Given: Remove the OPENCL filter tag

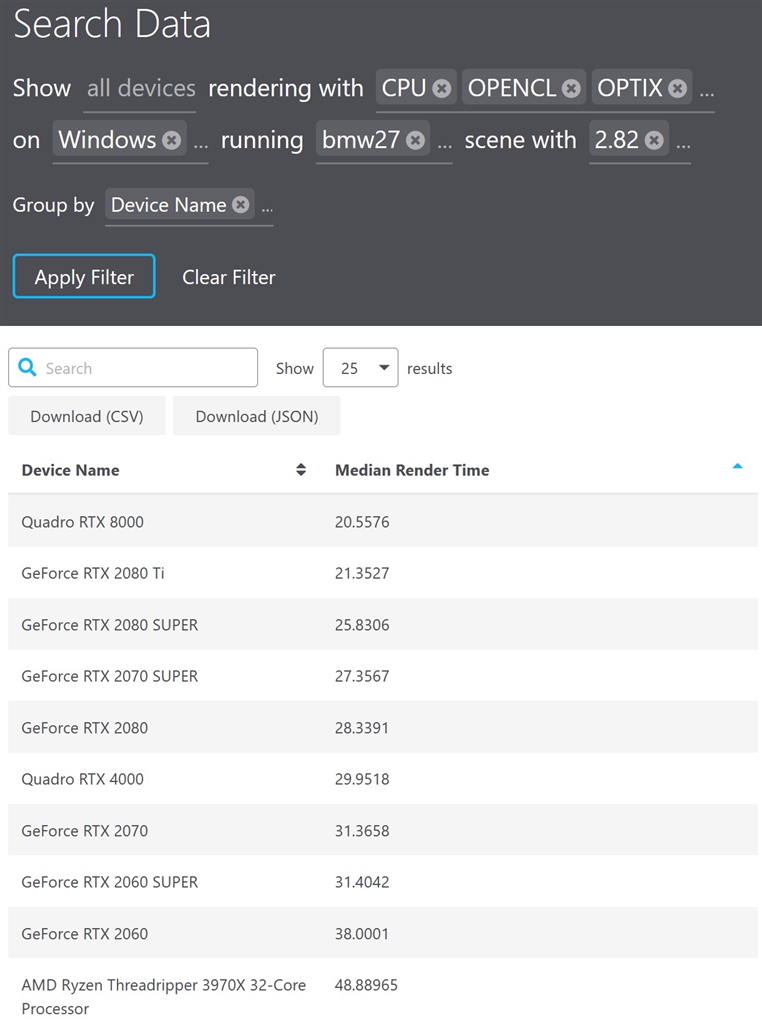Looking at the screenshot, I should pos(571,89).
